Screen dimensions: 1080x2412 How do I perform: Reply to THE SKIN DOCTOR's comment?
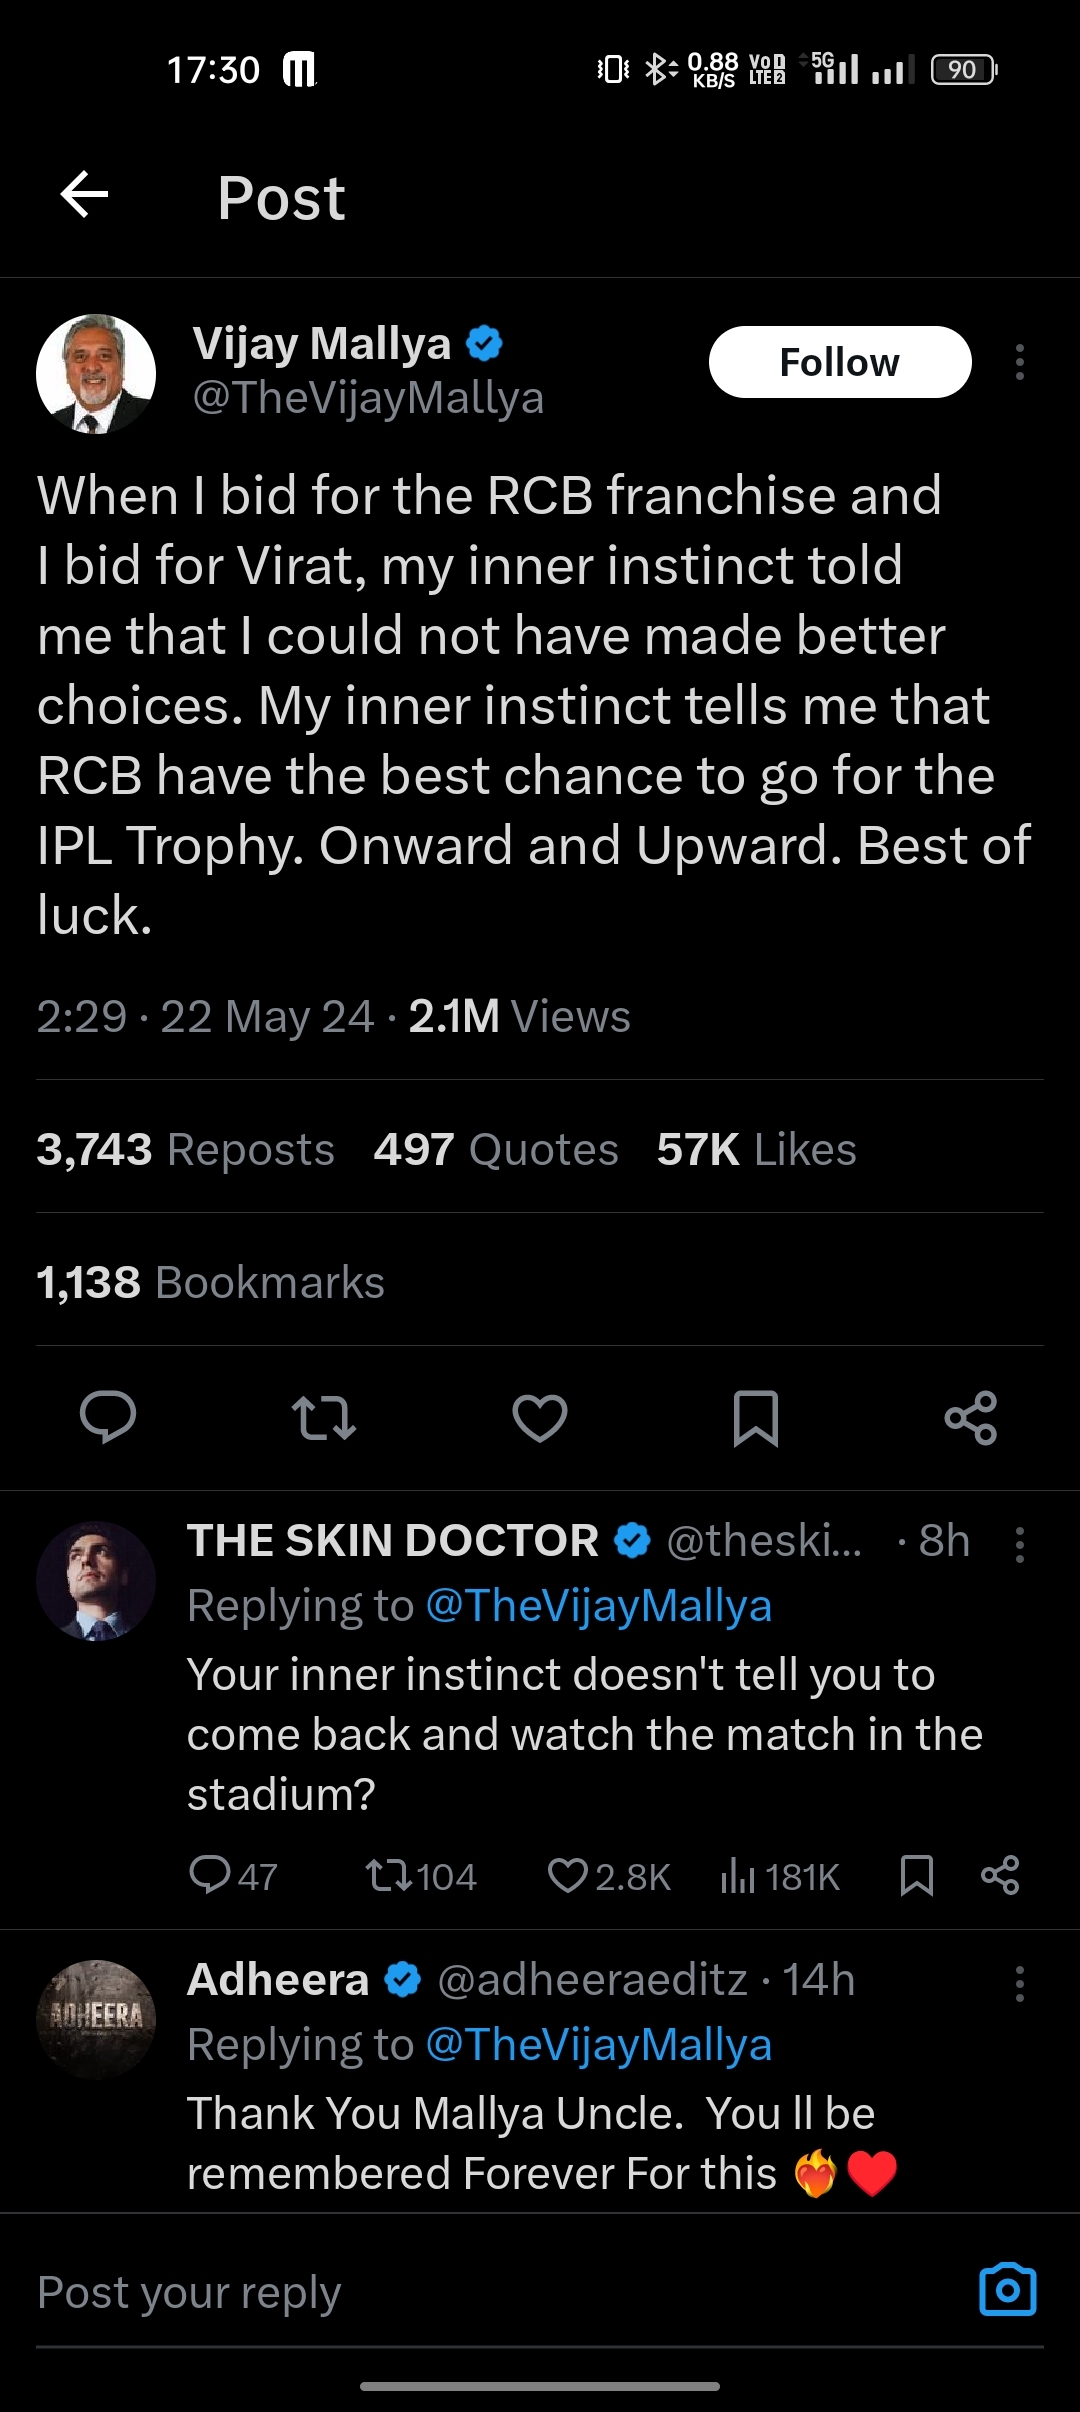tap(210, 1876)
